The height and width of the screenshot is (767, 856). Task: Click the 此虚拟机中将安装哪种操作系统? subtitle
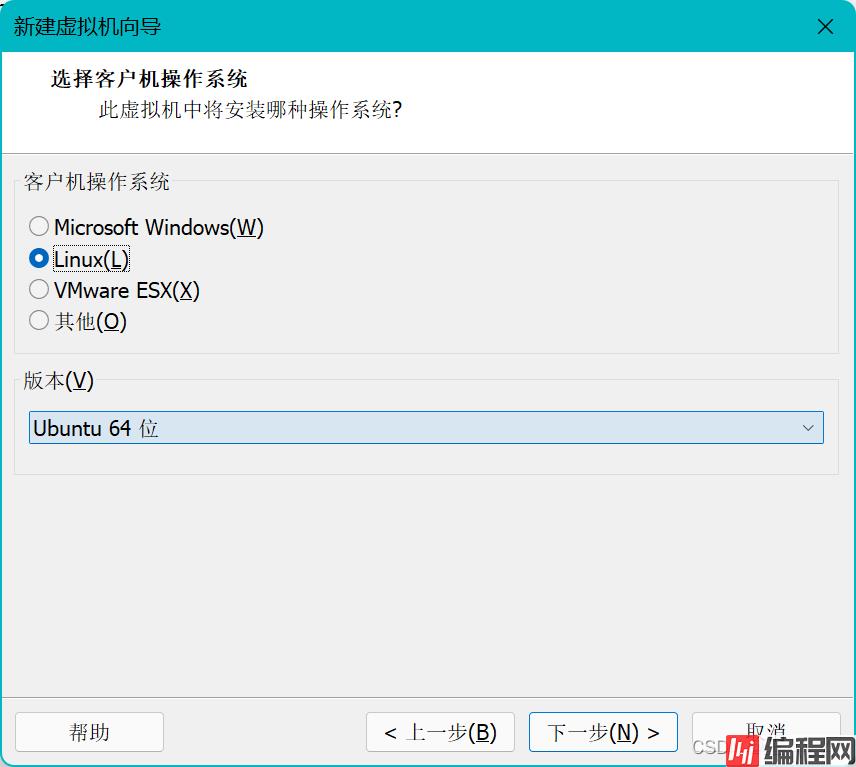250,109
